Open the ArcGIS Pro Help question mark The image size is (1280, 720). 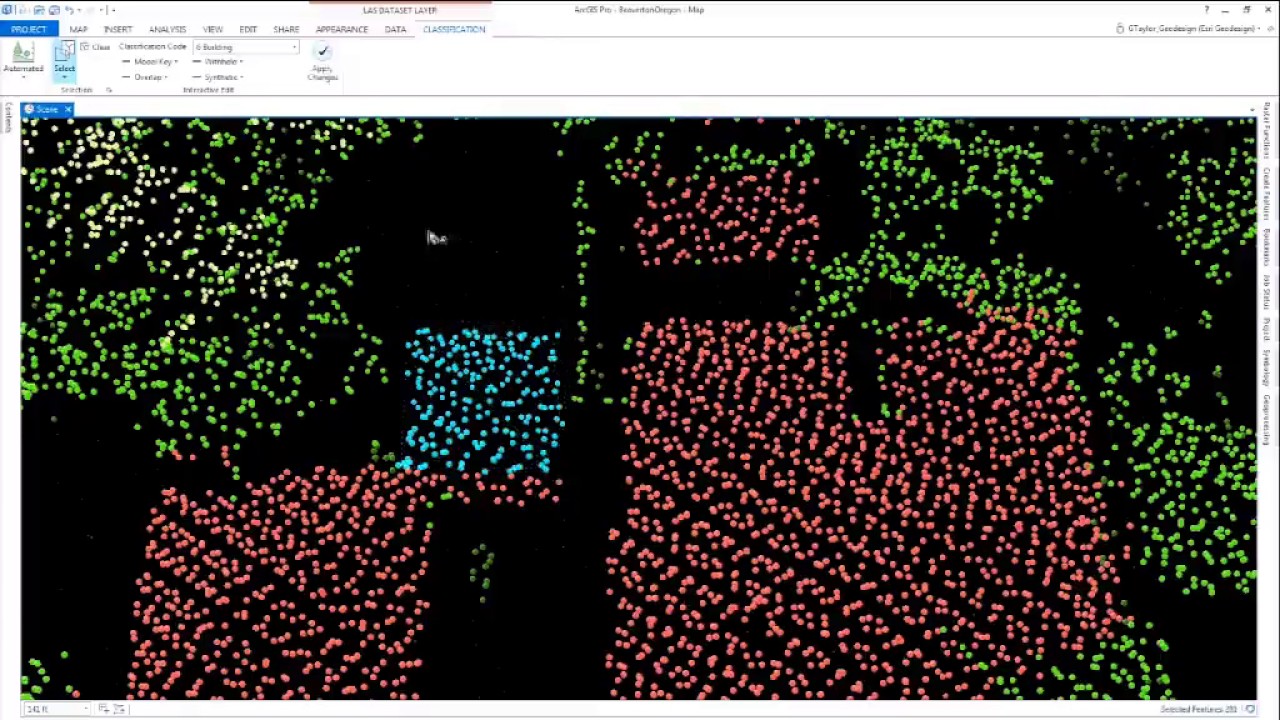point(1206,10)
